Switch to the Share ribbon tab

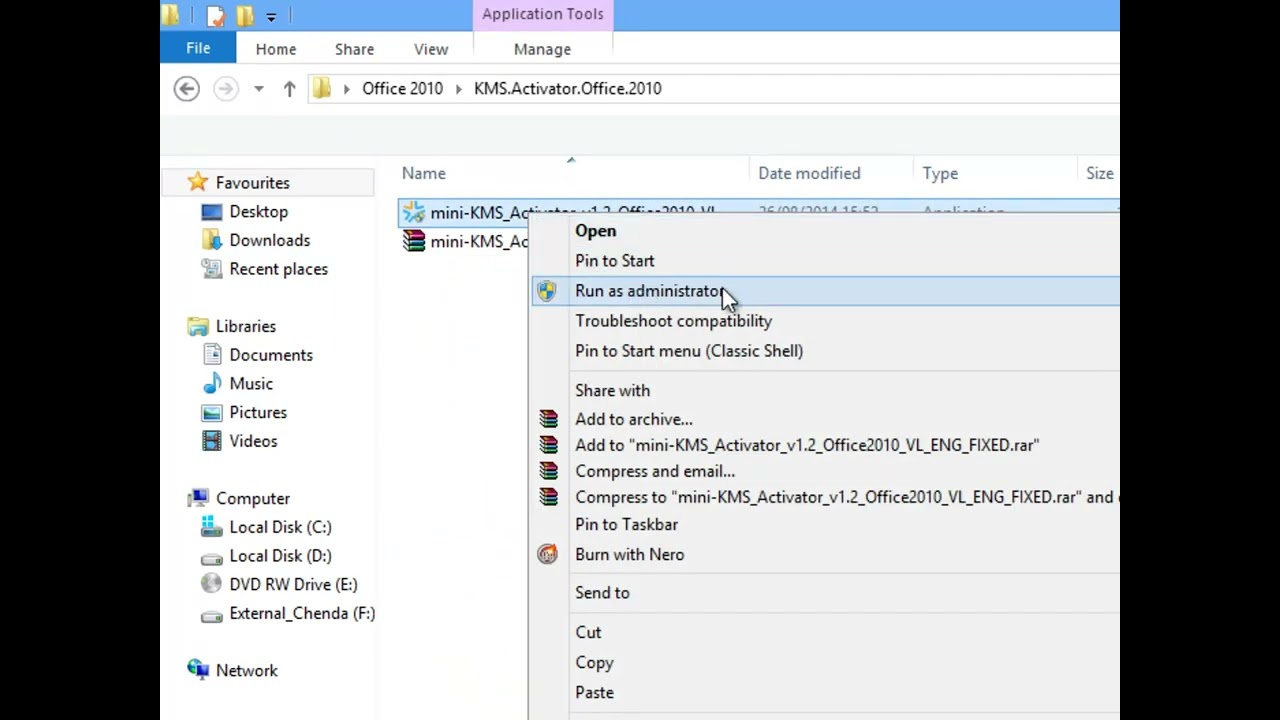click(x=355, y=49)
